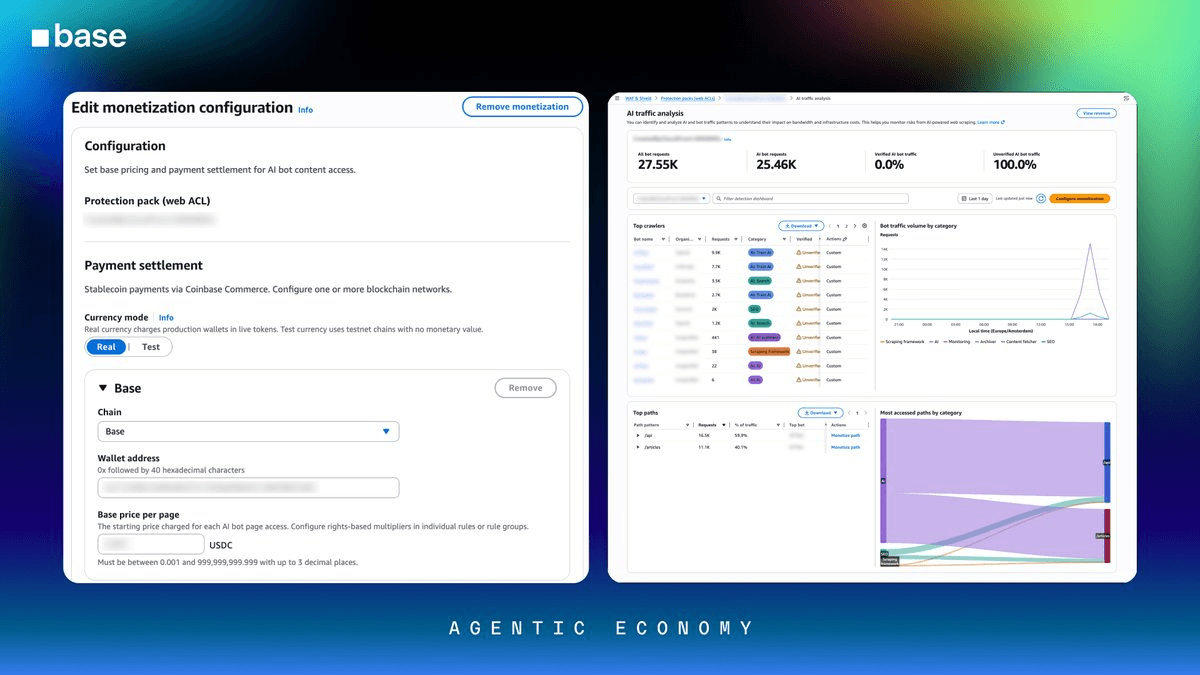The width and height of the screenshot is (1200, 675).
Task: Click the Scraping framework category badge
Action: pyautogui.click(x=769, y=351)
